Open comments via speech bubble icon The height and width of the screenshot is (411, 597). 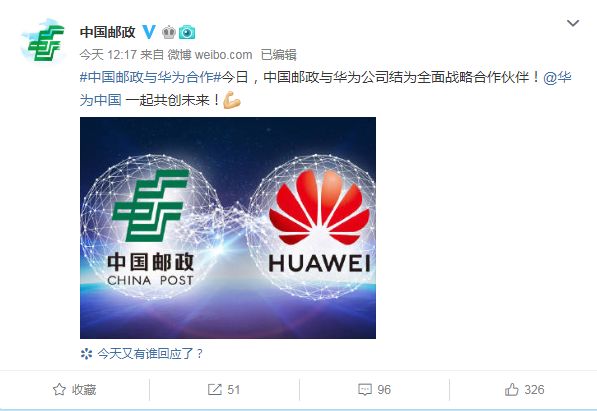365,389
